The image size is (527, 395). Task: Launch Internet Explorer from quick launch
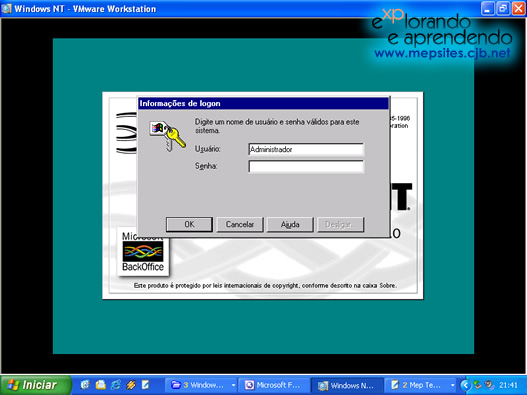point(116,385)
